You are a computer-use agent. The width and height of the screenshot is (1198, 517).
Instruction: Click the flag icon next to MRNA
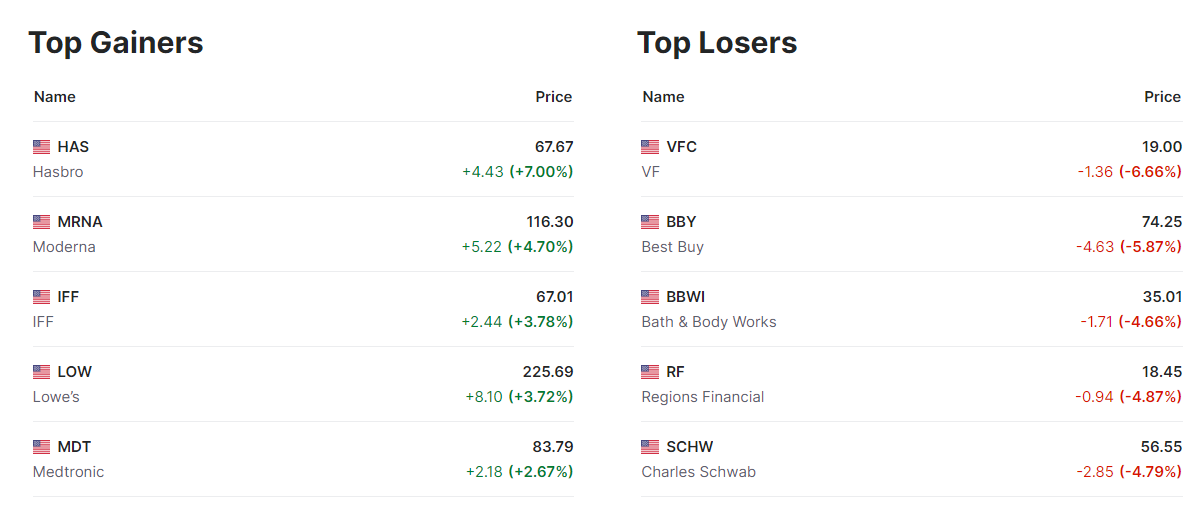pyautogui.click(x=41, y=222)
